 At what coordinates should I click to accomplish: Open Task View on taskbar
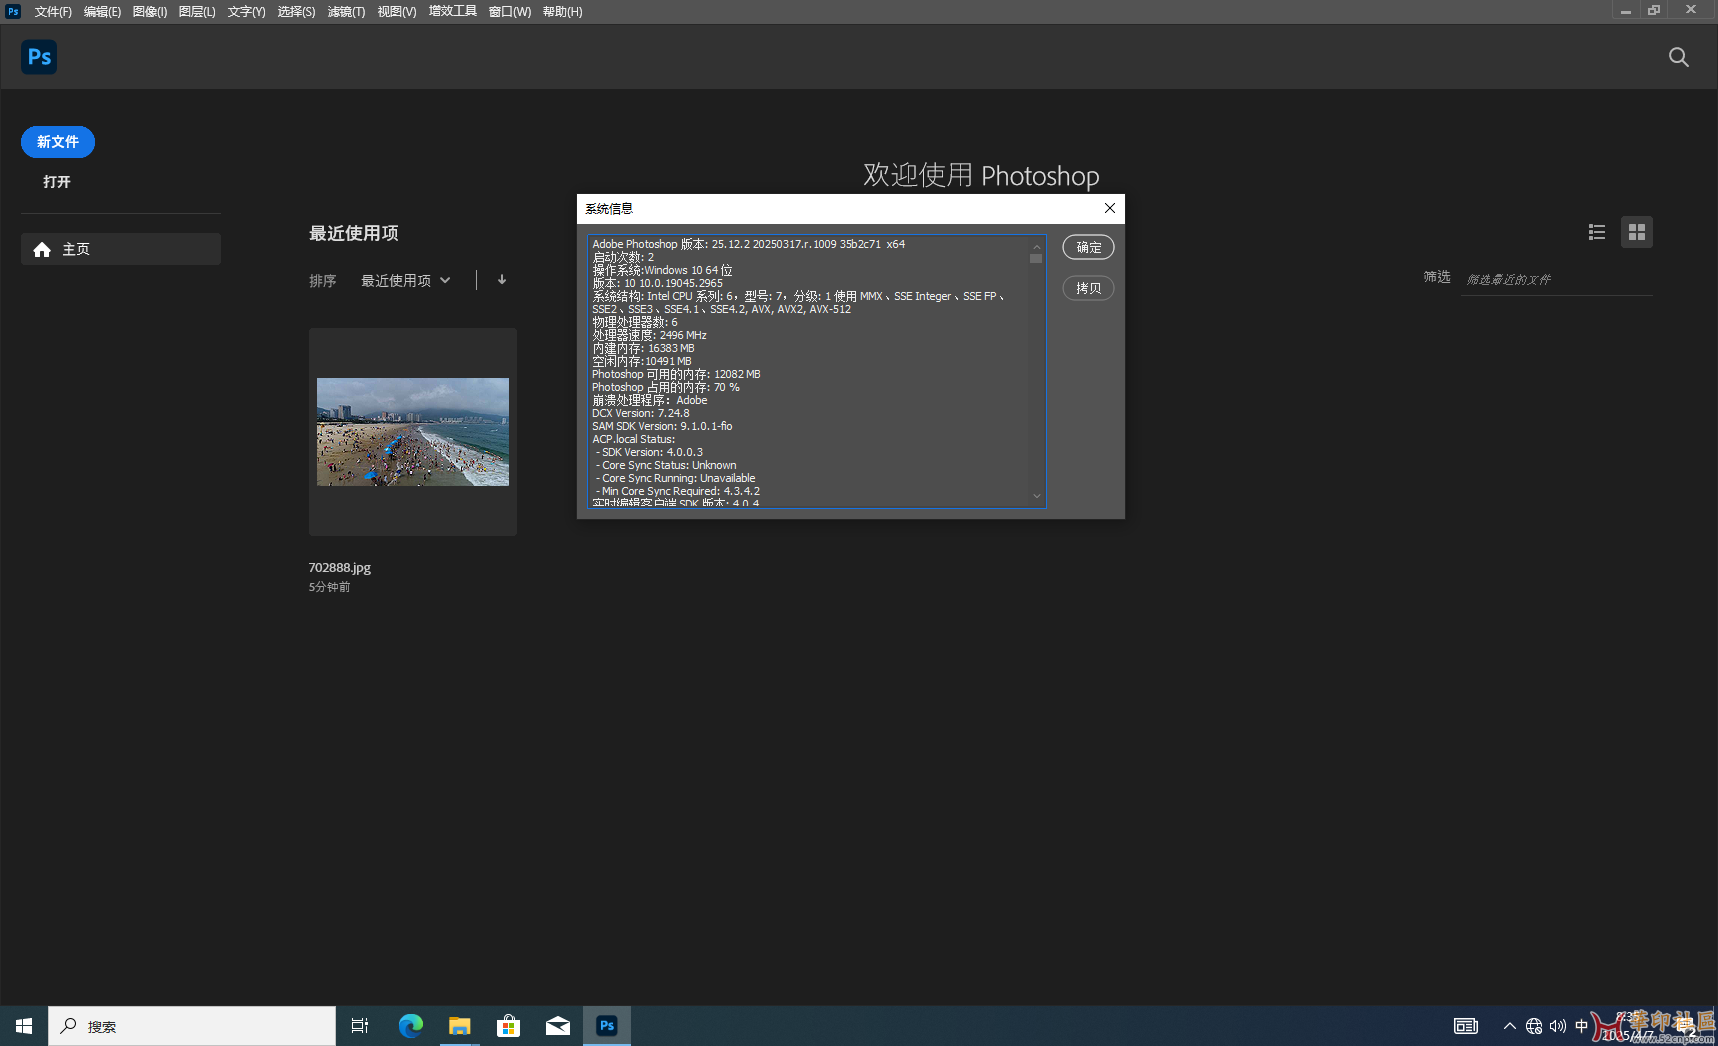point(360,1026)
